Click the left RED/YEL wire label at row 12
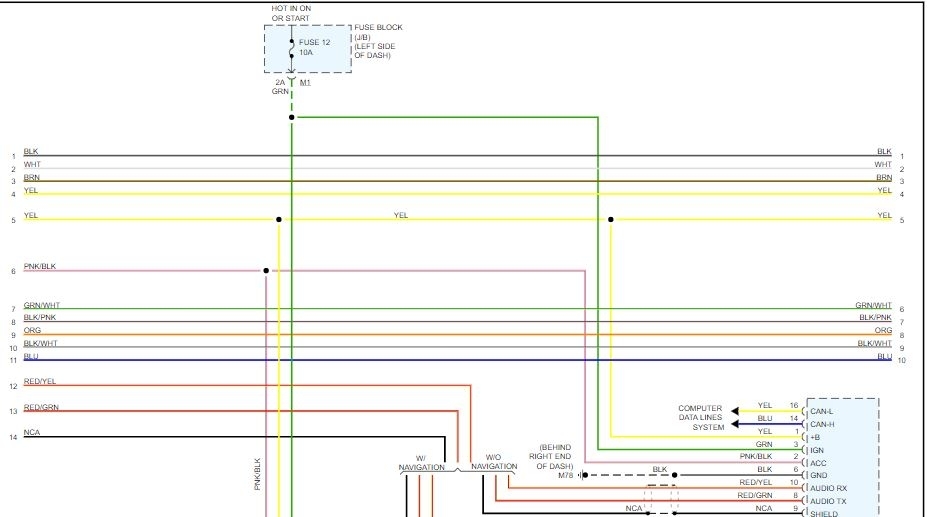Screen dimensions: 928x517 pos(40,382)
